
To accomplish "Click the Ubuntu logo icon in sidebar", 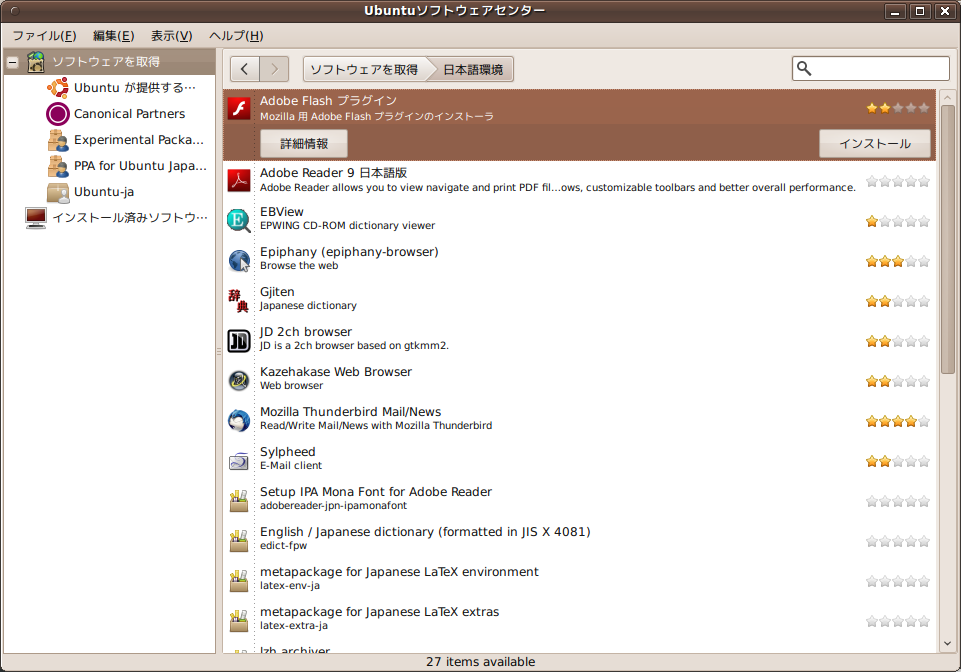I will point(58,88).
